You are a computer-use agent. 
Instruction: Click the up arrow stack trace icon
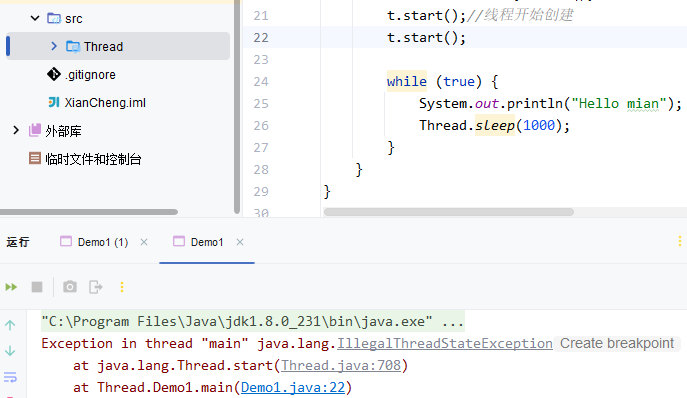point(10,325)
